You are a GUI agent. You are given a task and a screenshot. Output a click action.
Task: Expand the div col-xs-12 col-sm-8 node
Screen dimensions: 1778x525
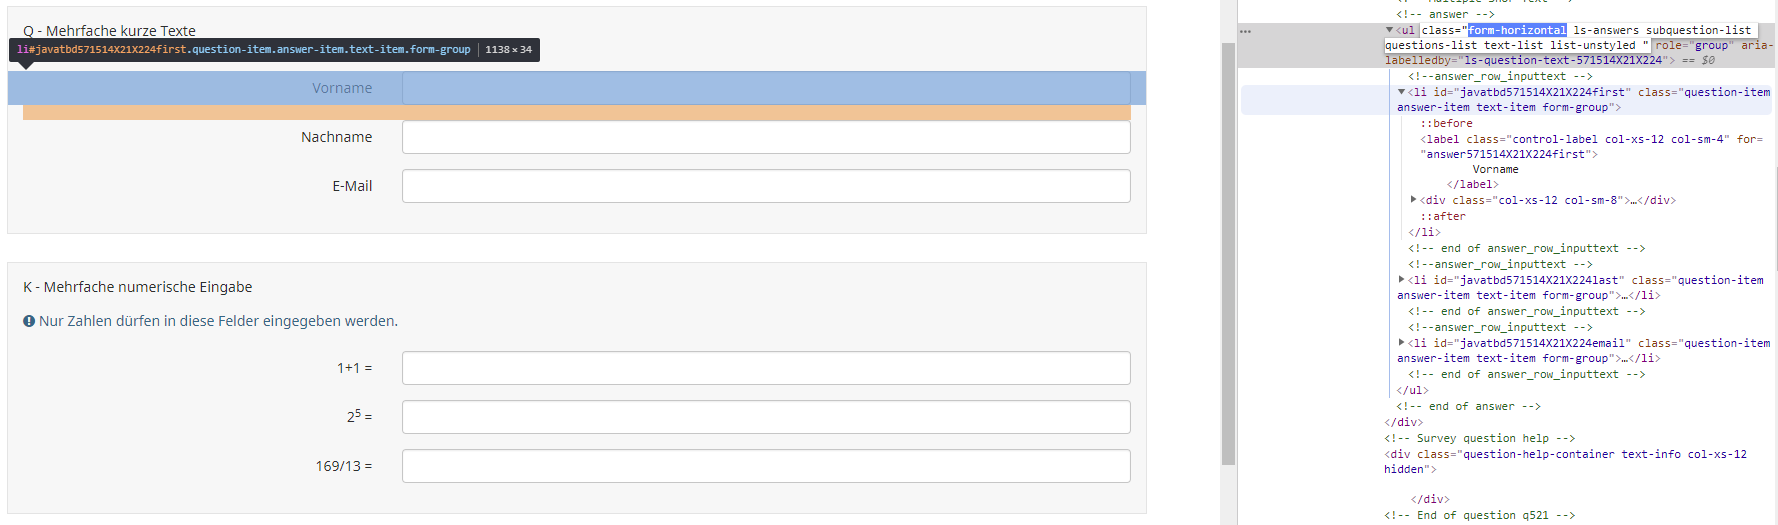point(1413,200)
